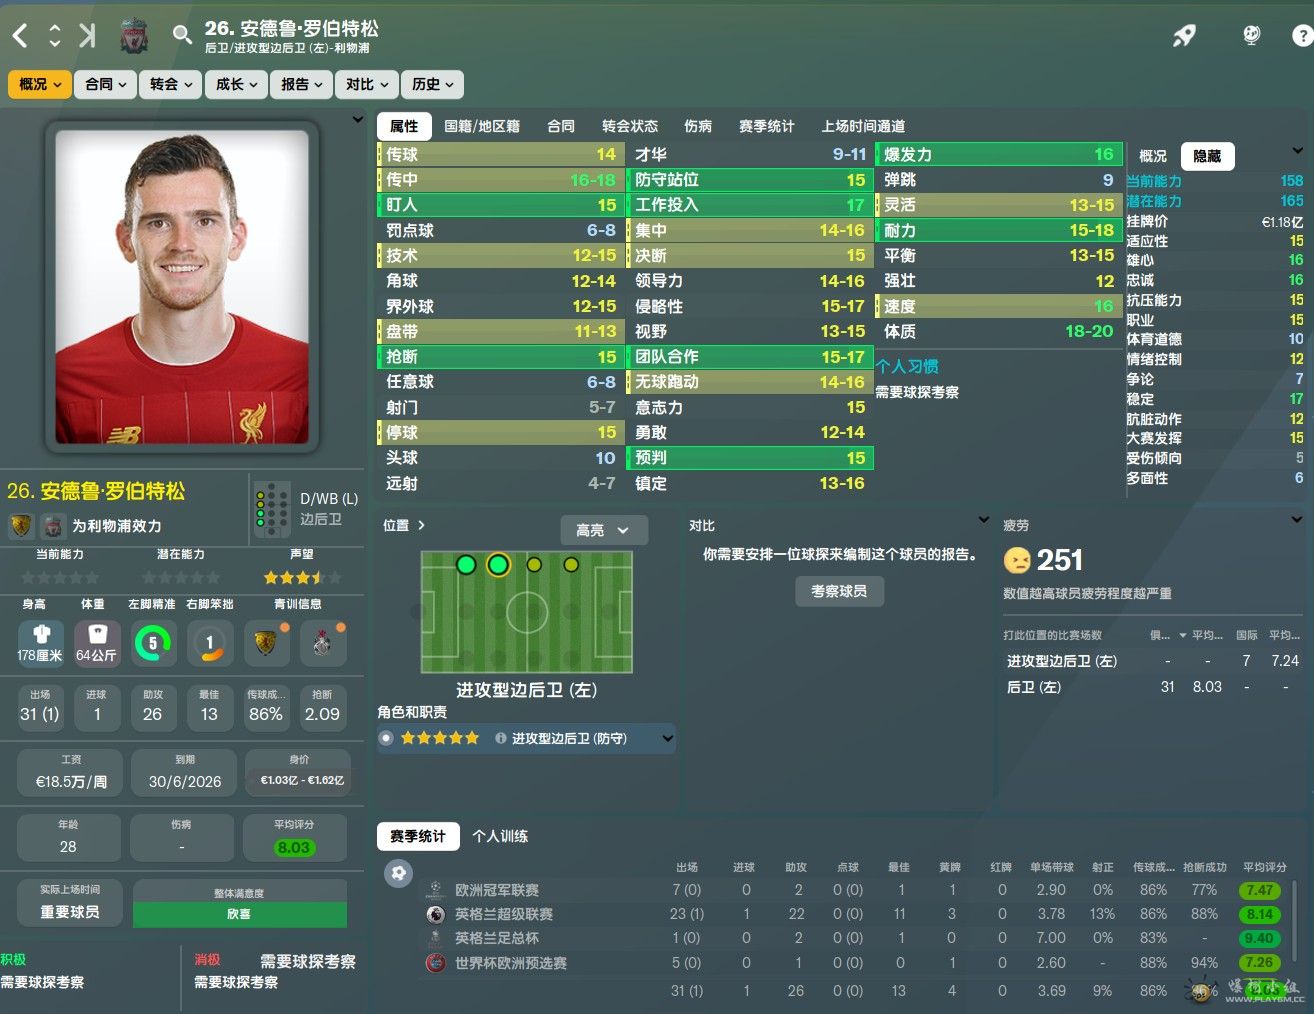Click the green 欣喜 satisfaction bar
Screen dimensions: 1314x1014
240,914
